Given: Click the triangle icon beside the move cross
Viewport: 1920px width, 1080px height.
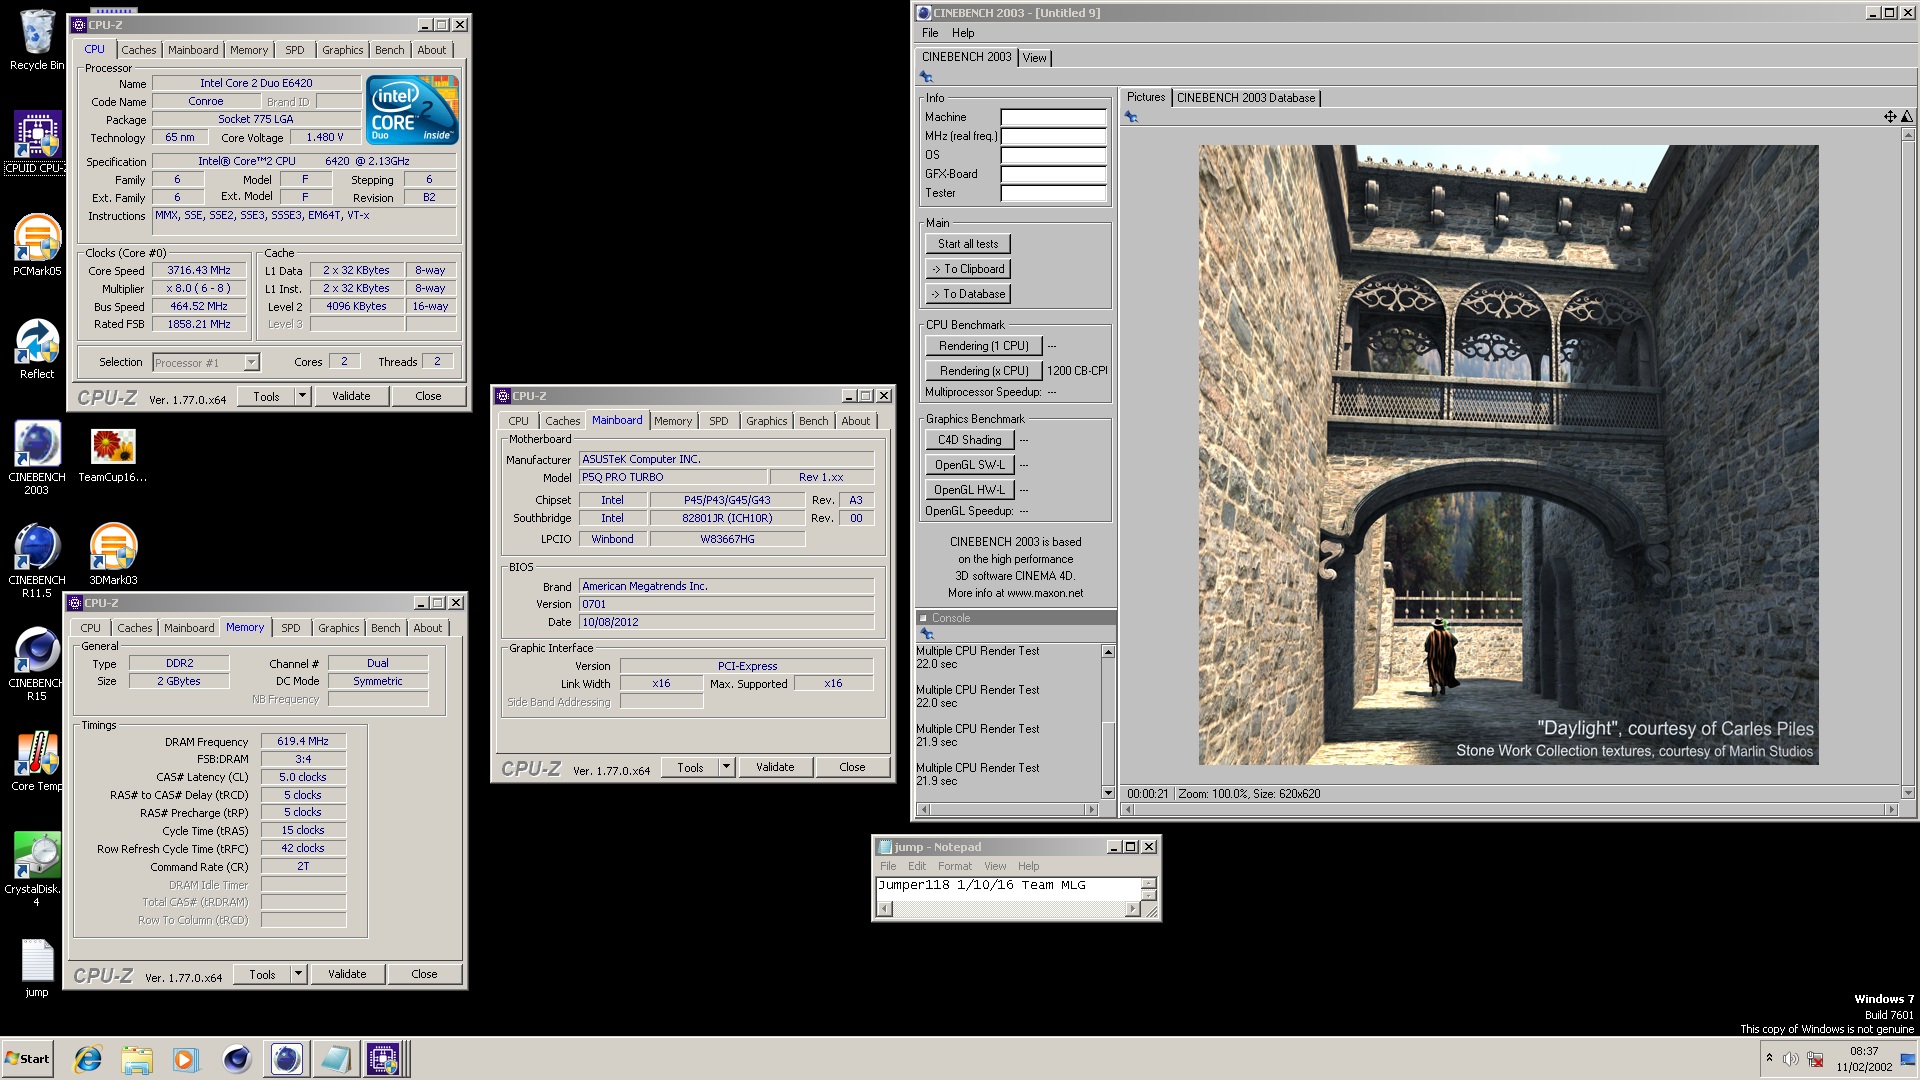Looking at the screenshot, I should click(1906, 117).
